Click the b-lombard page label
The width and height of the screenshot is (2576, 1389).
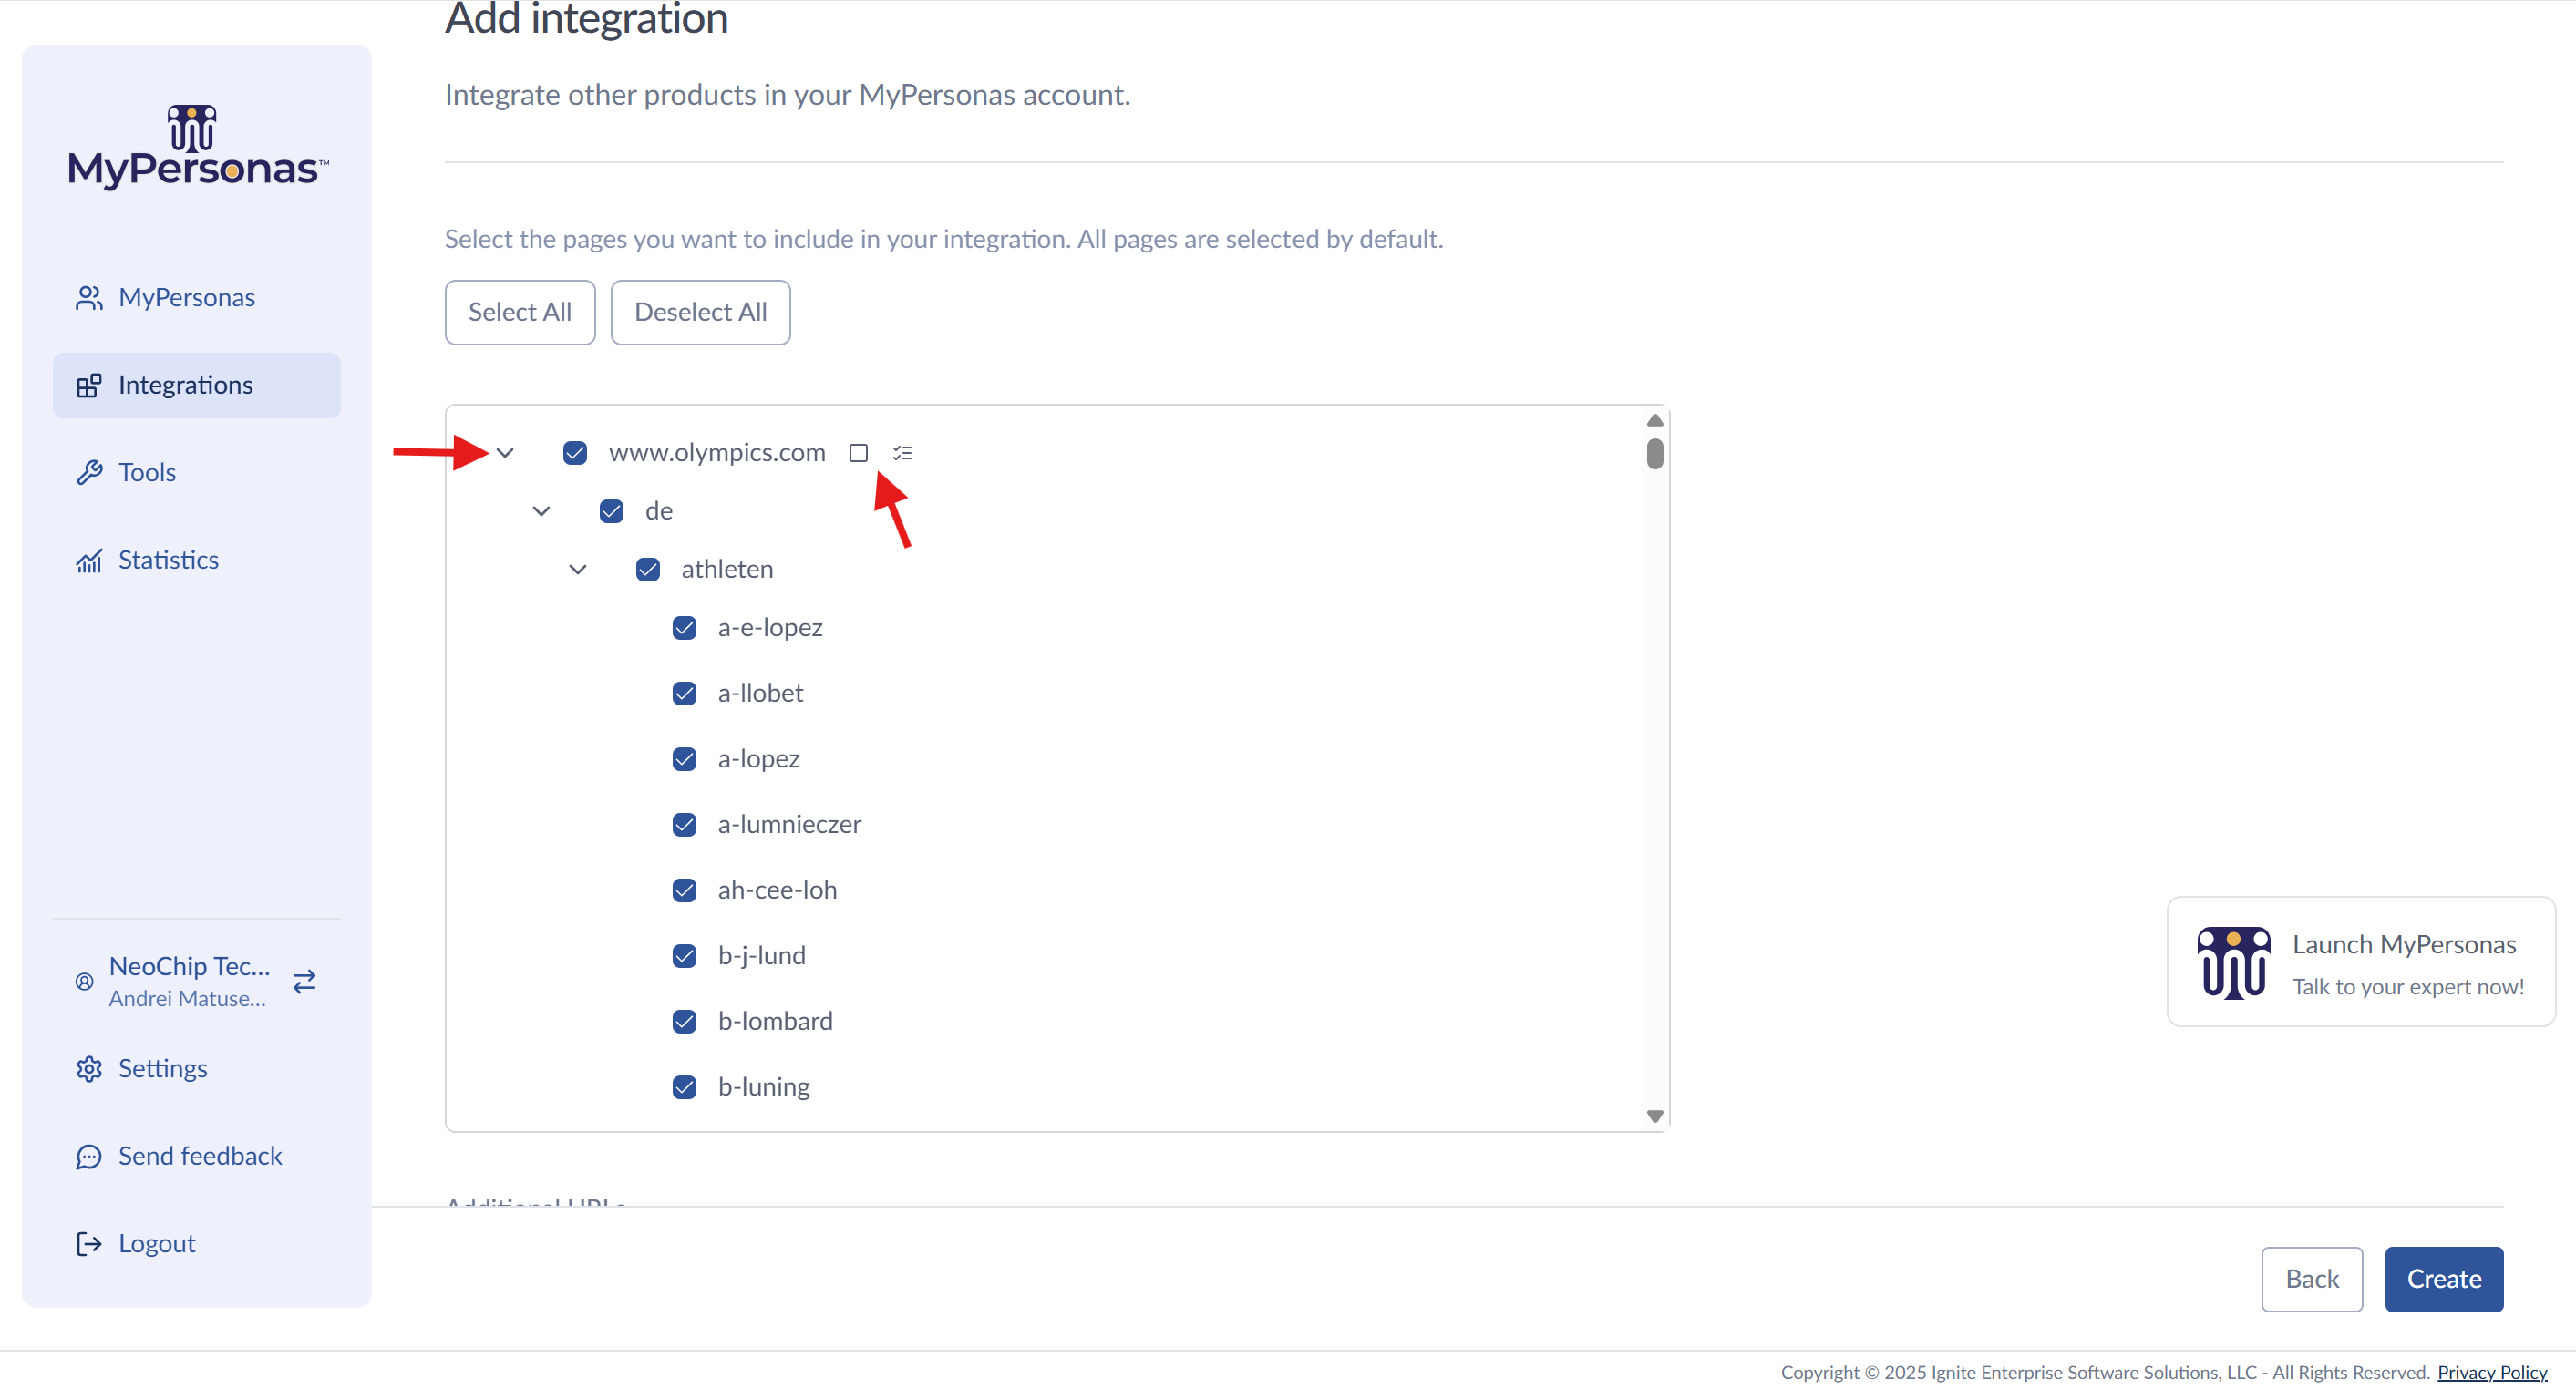(775, 1021)
